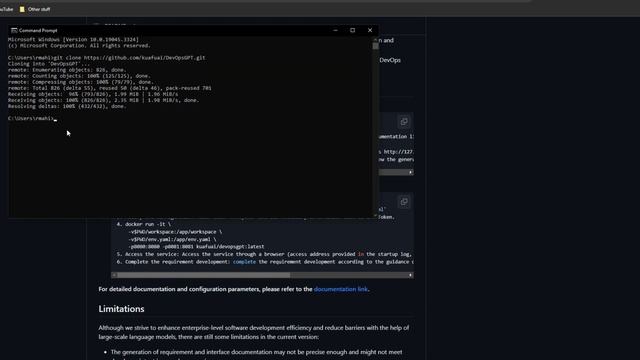Click the Command Prompt title bar icon
The image size is (640, 360).
14,30
